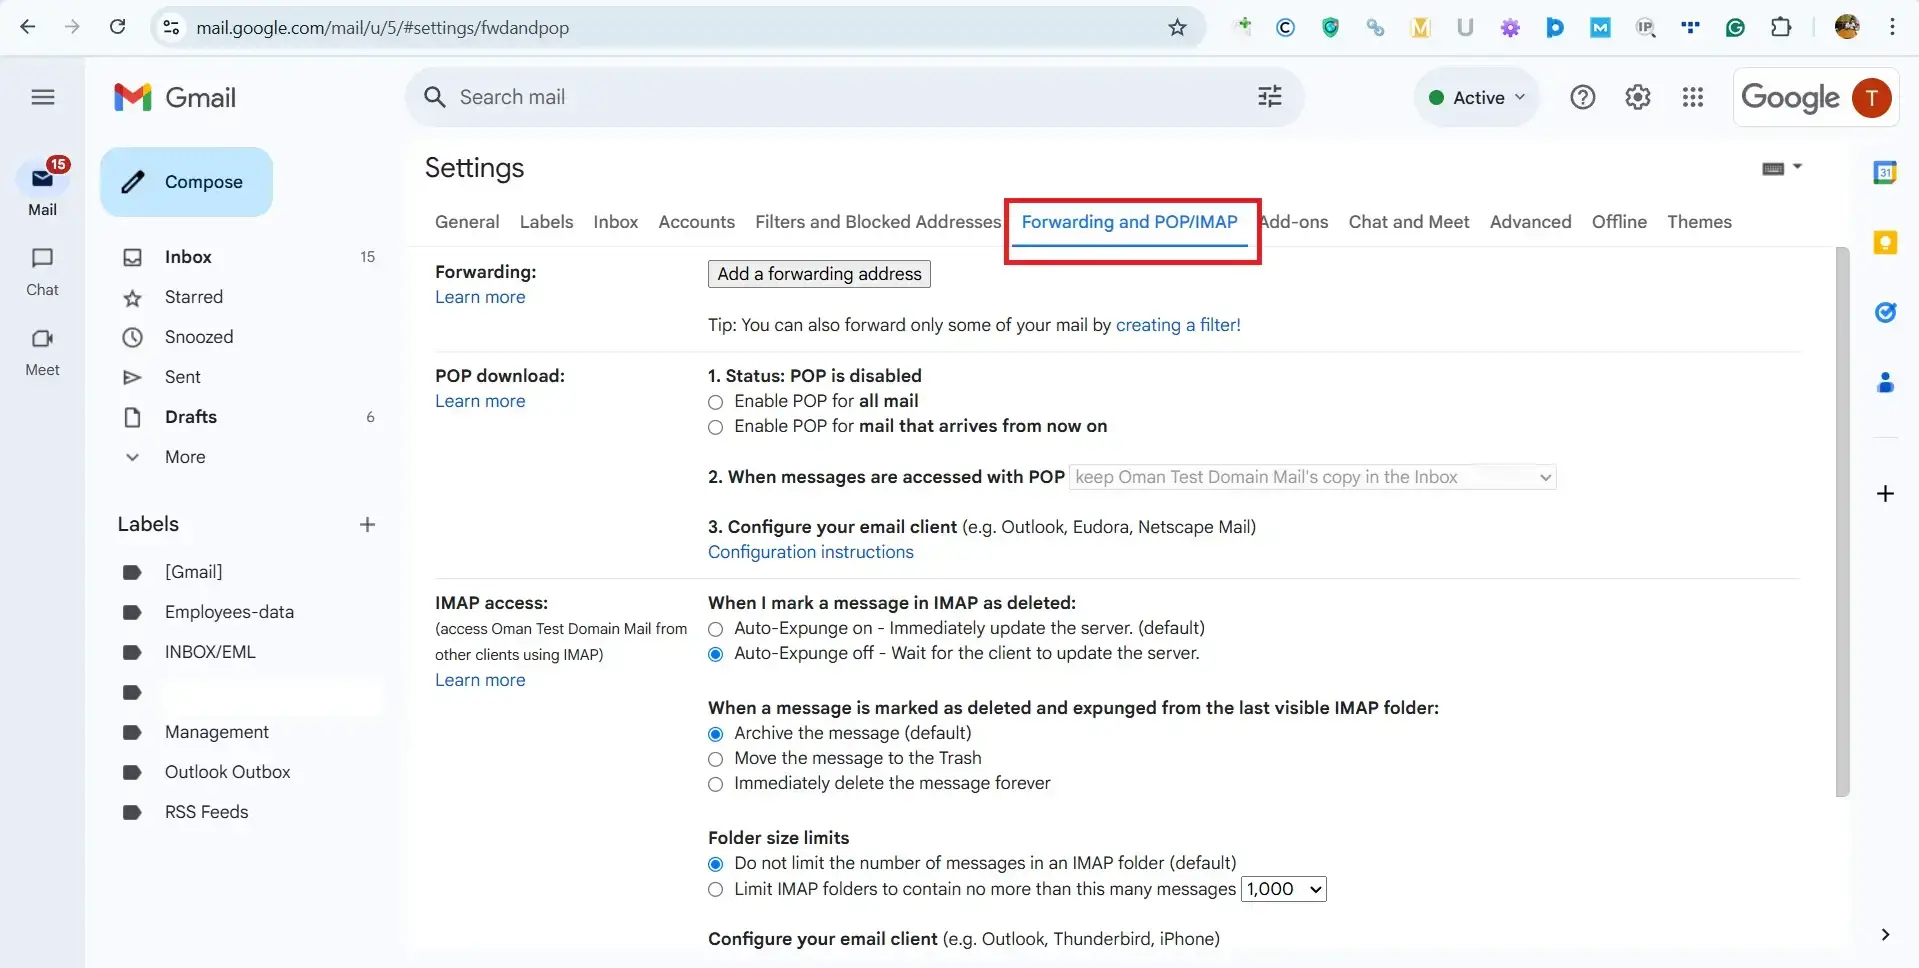Select Enable POP for all mail
The image size is (1919, 968).
pos(715,402)
